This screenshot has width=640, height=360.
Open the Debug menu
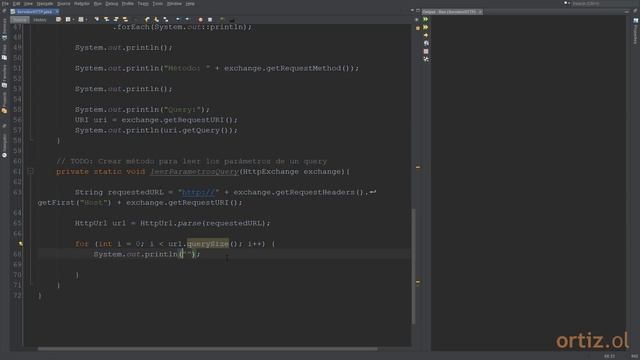111,4
